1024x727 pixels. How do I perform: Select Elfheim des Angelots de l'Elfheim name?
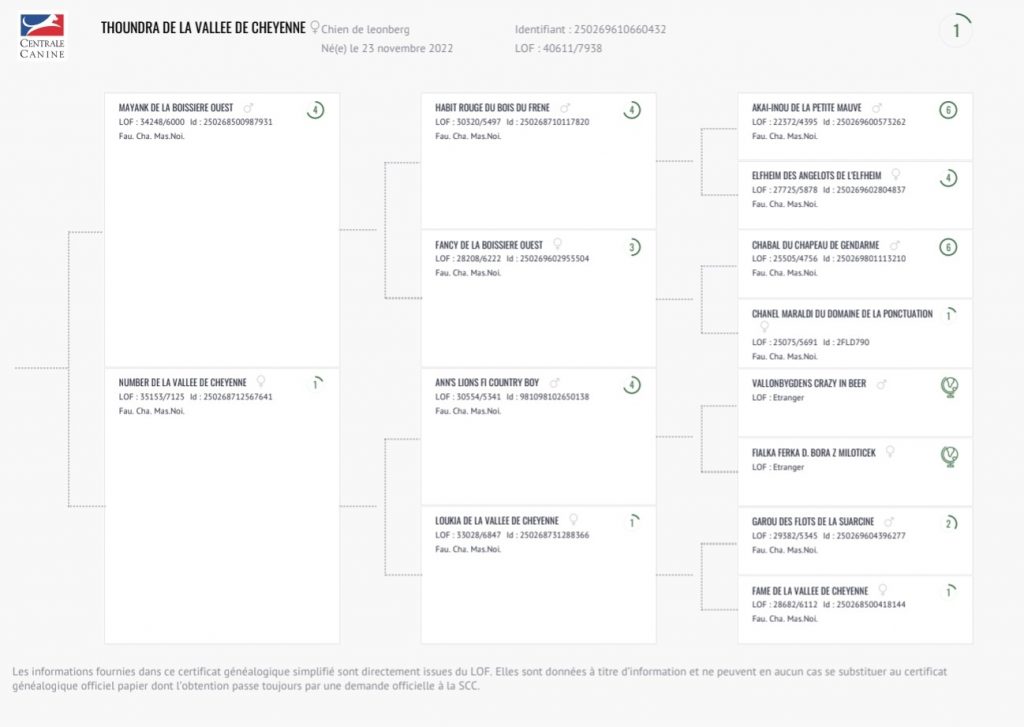[816, 176]
